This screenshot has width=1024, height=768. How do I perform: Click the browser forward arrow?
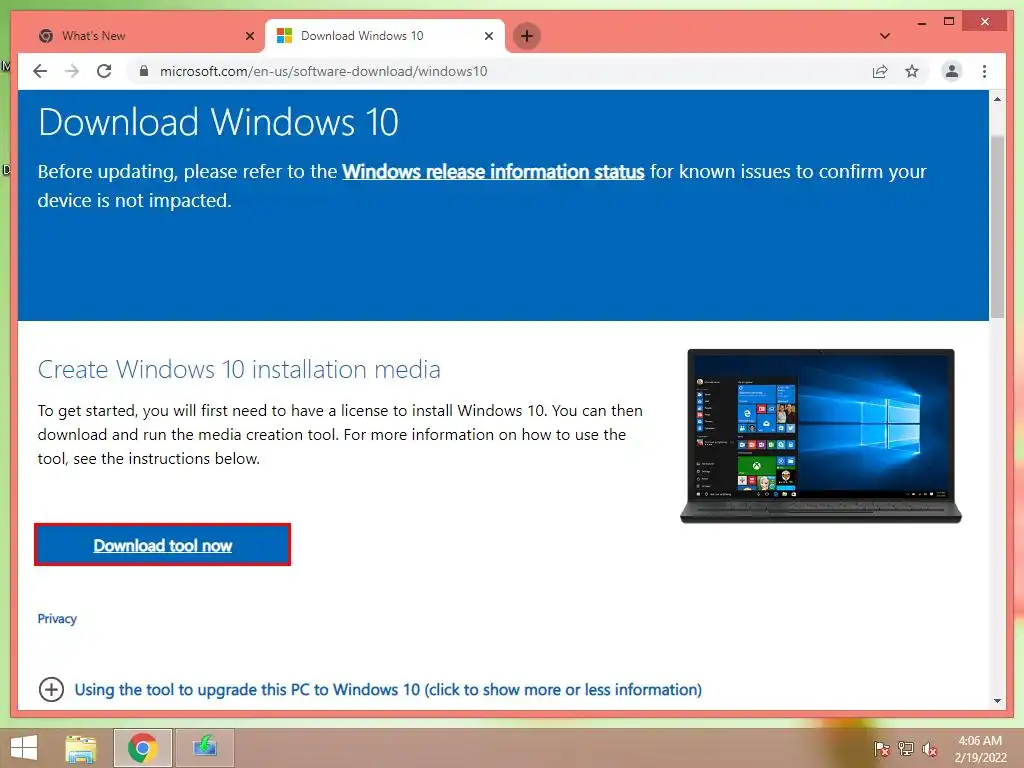click(72, 71)
